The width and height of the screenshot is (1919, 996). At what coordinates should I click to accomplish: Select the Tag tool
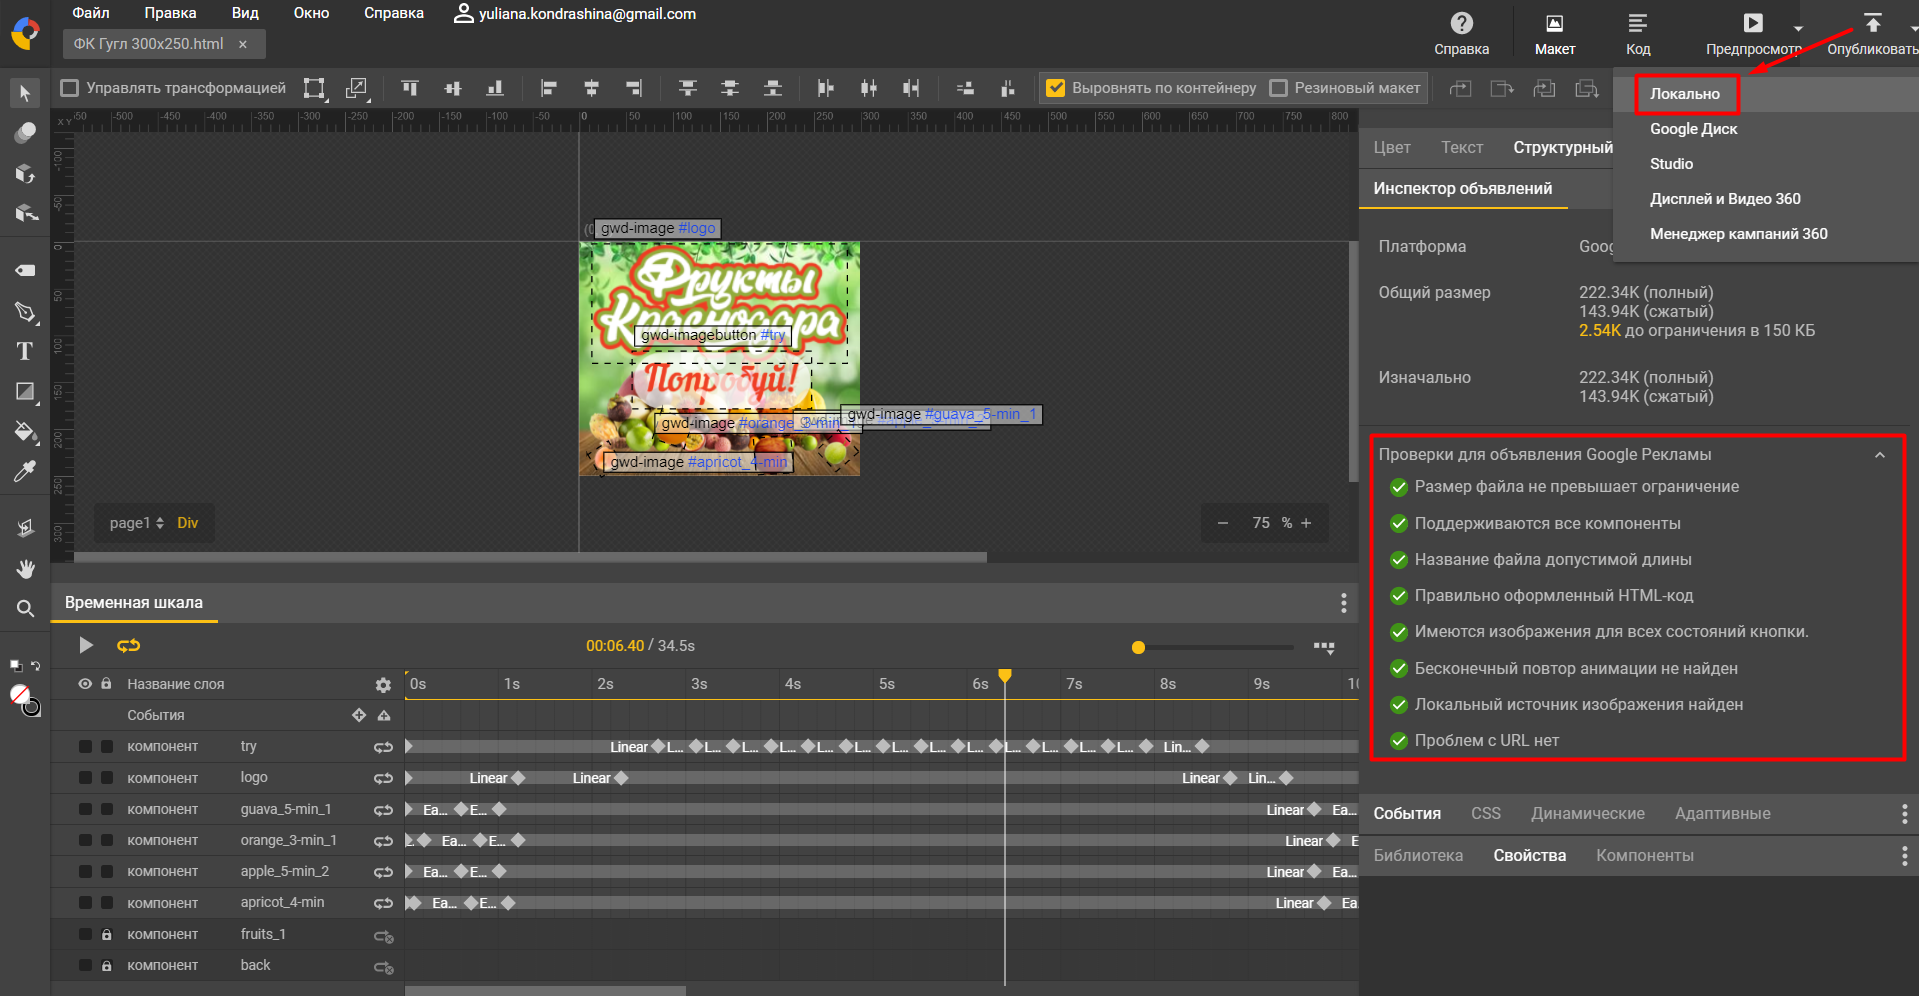pyautogui.click(x=25, y=270)
